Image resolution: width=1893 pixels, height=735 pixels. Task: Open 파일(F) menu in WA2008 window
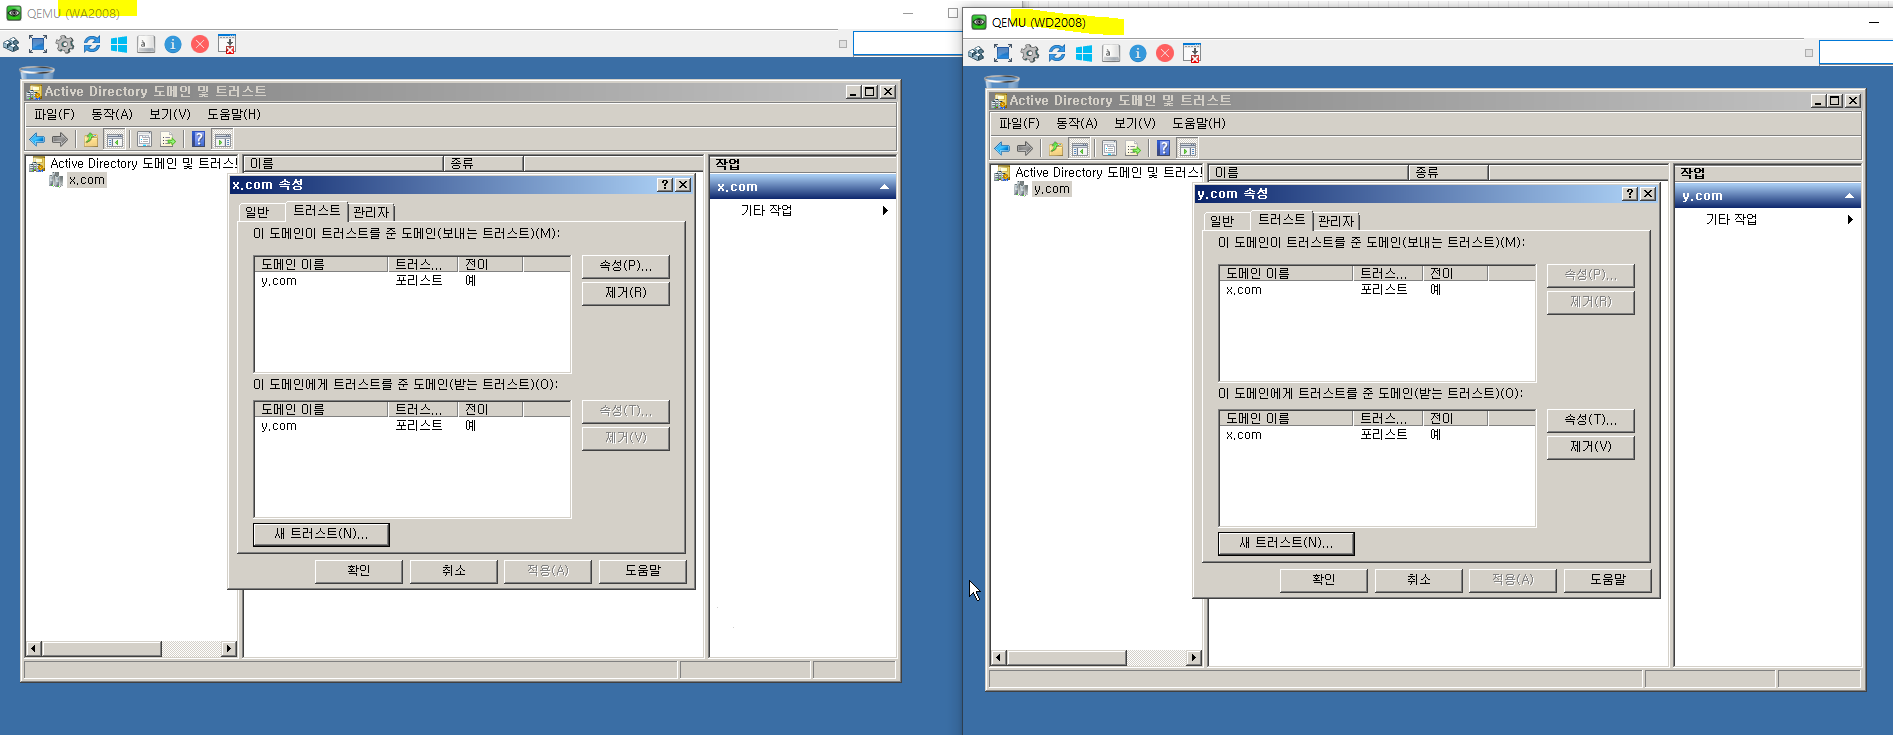54,114
